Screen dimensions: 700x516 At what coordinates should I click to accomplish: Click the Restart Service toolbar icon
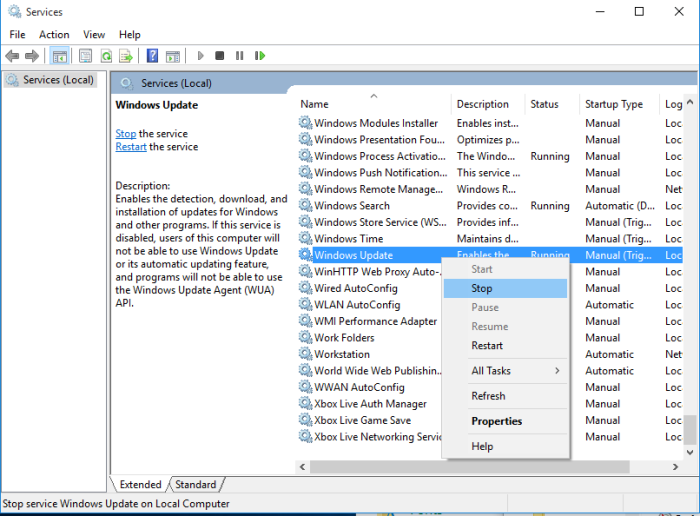(x=260, y=56)
